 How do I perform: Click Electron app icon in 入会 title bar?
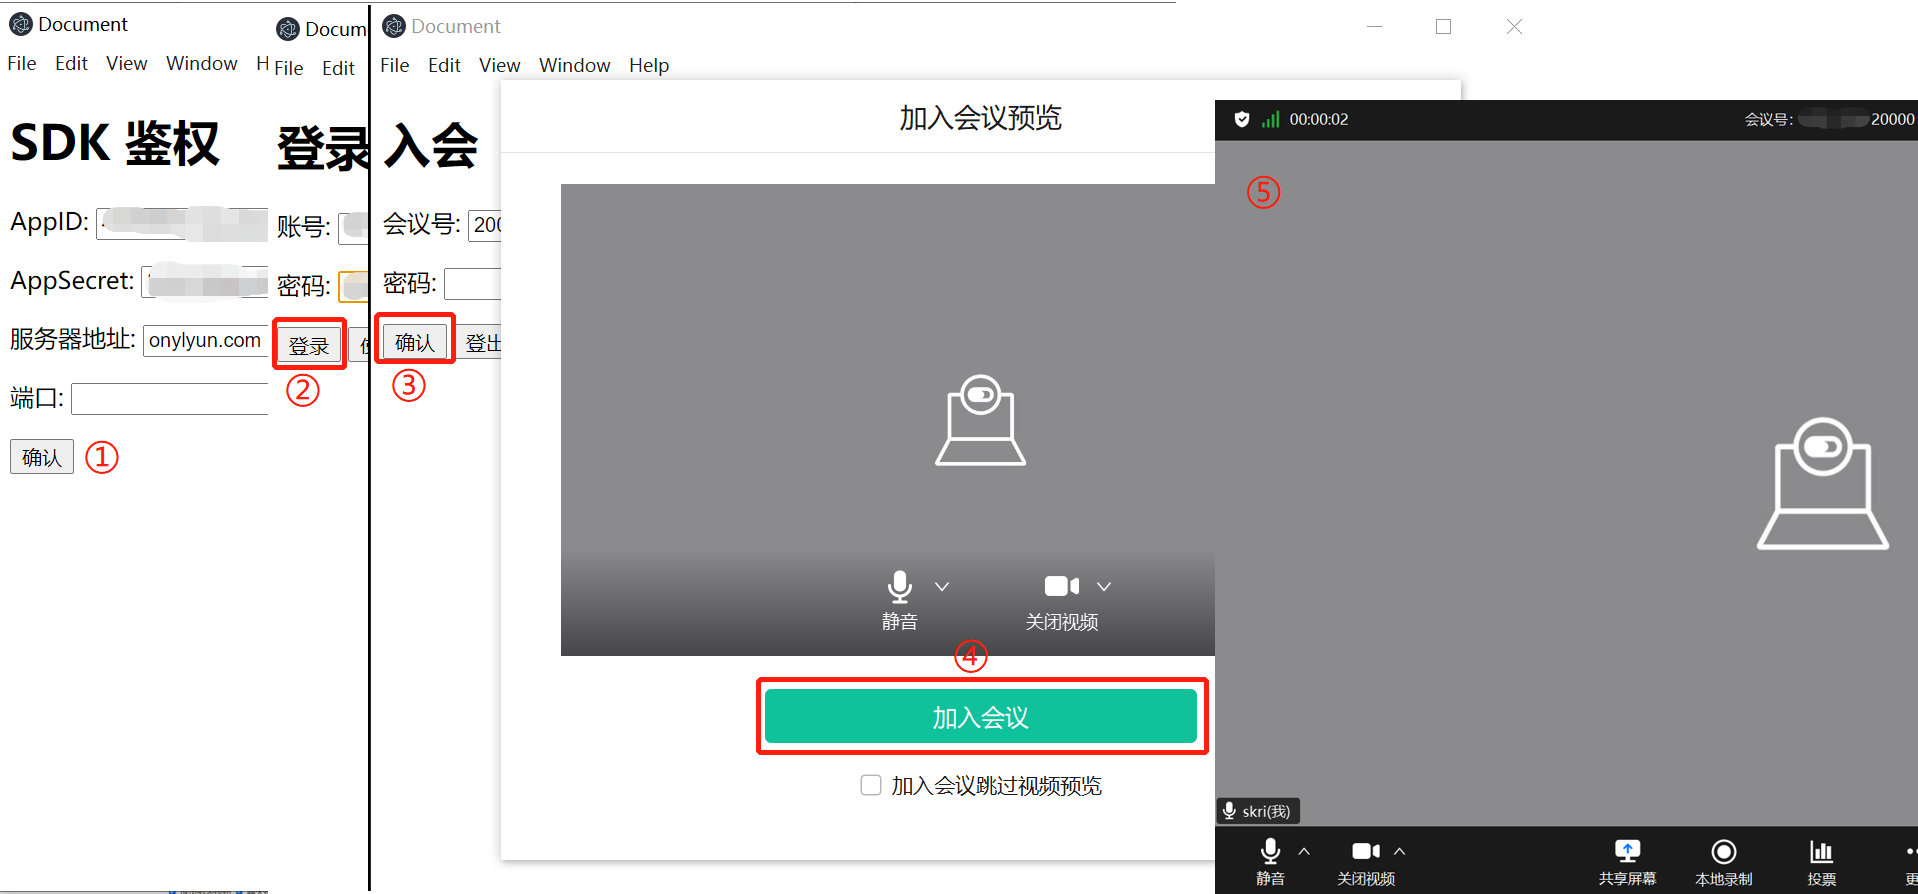[x=394, y=26]
